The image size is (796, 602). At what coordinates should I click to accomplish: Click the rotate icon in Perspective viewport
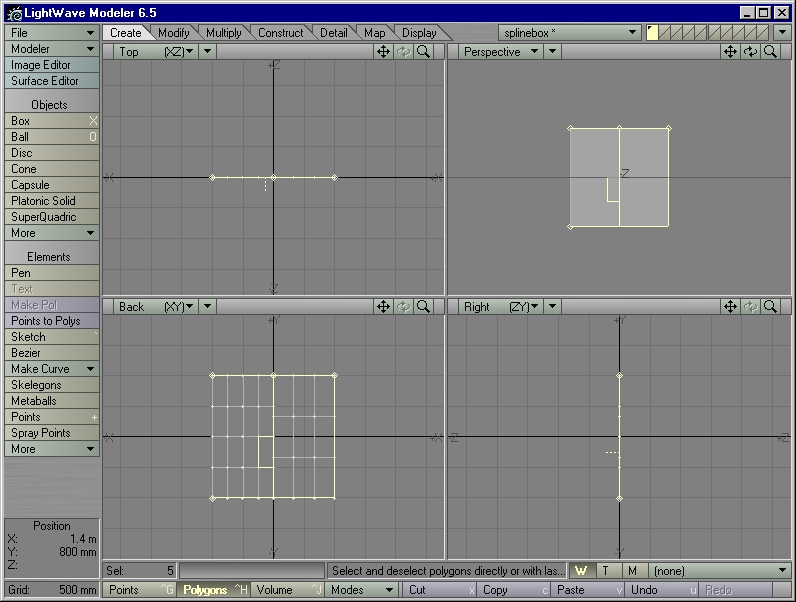pyautogui.click(x=750, y=52)
